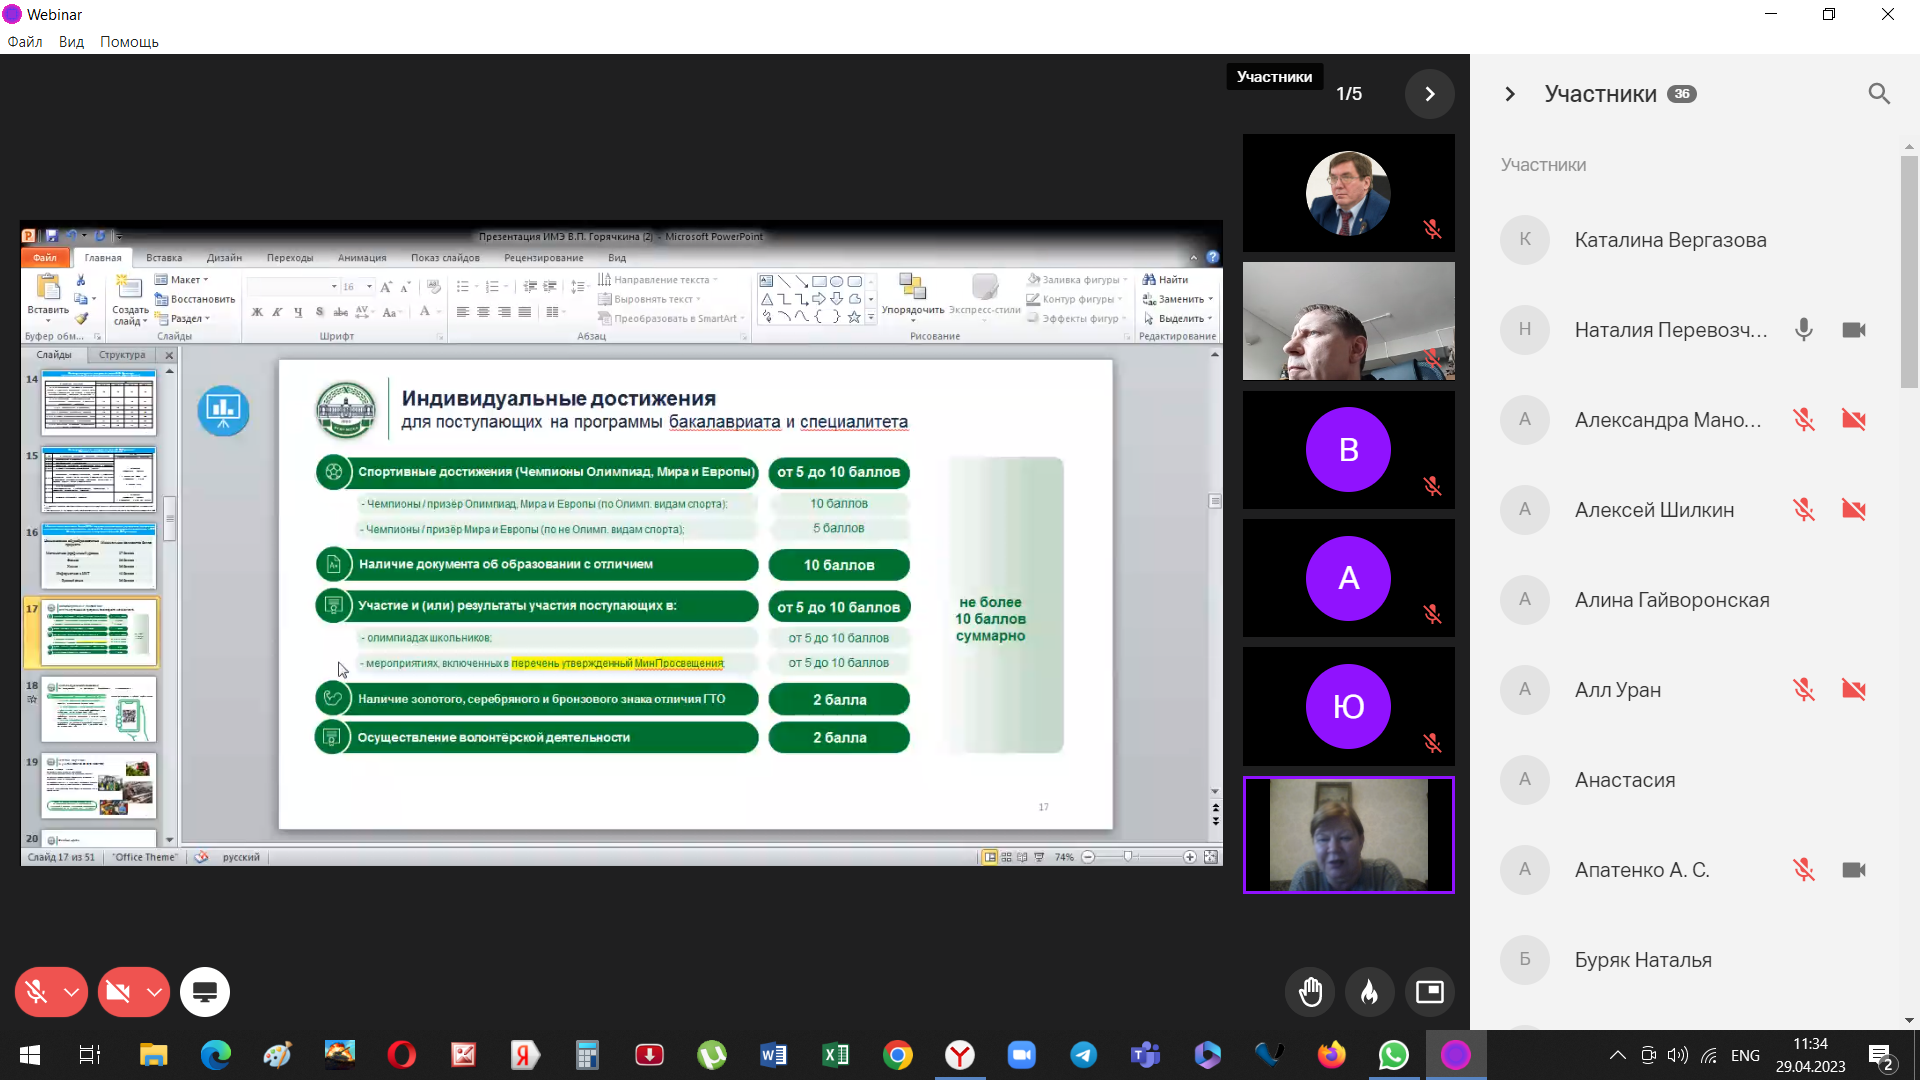Go to next page of video tiles
Screen dimensions: 1920x1080
pos(1430,94)
